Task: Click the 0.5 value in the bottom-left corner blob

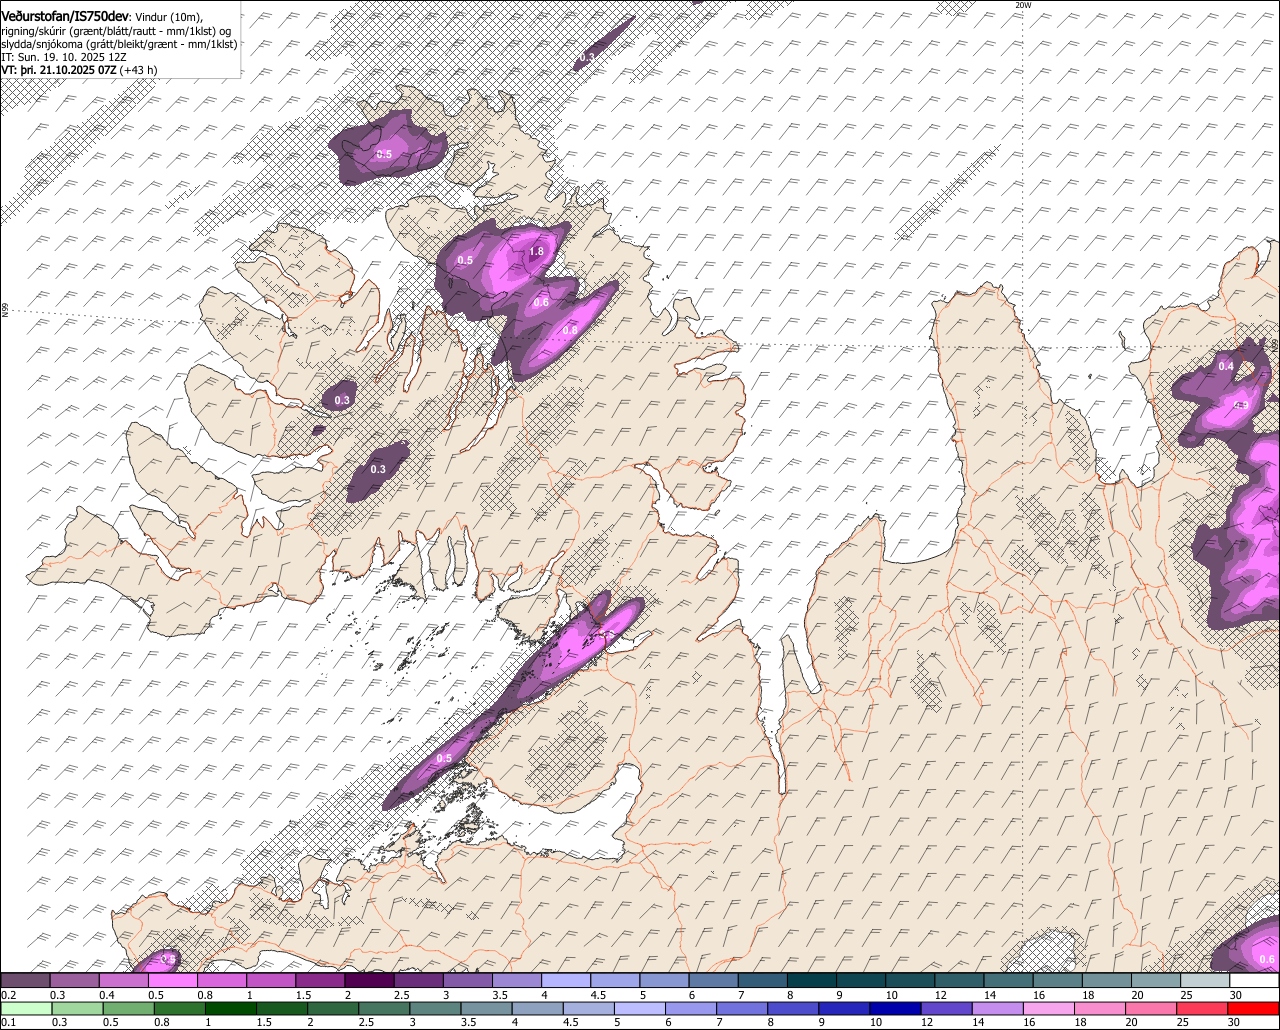Action: click(x=168, y=959)
